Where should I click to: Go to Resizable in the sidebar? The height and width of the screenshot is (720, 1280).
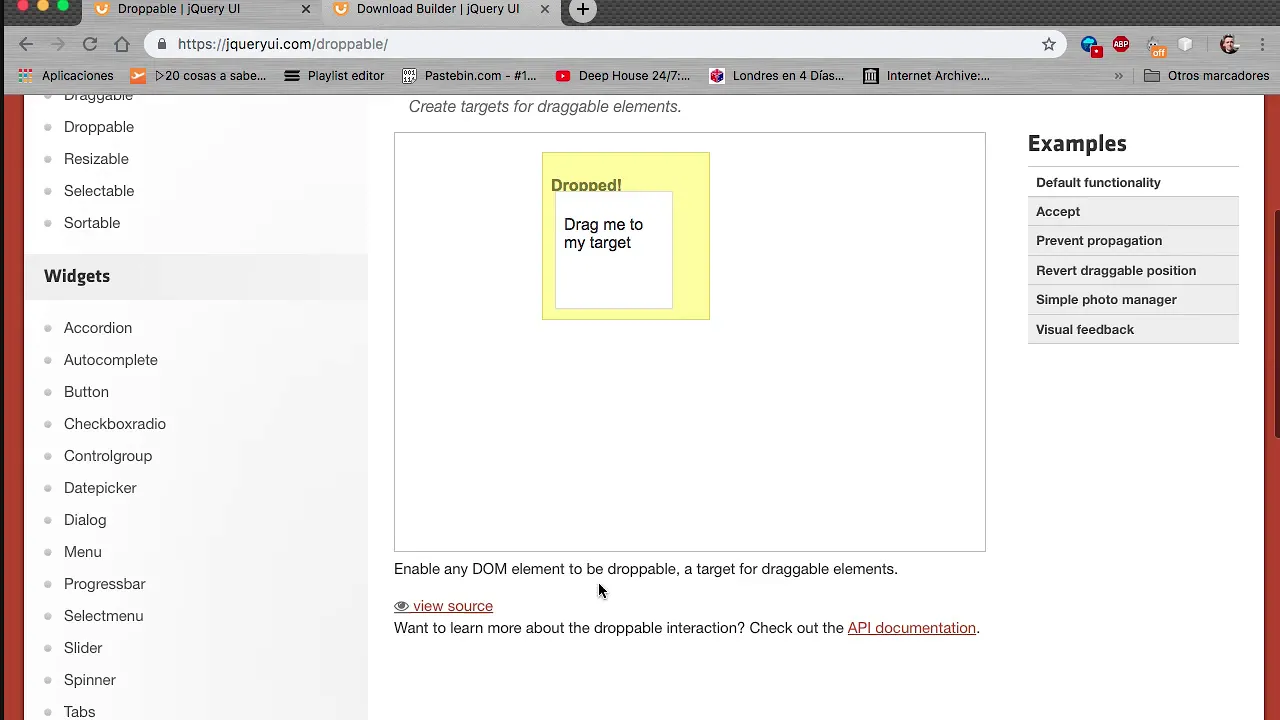[96, 159]
